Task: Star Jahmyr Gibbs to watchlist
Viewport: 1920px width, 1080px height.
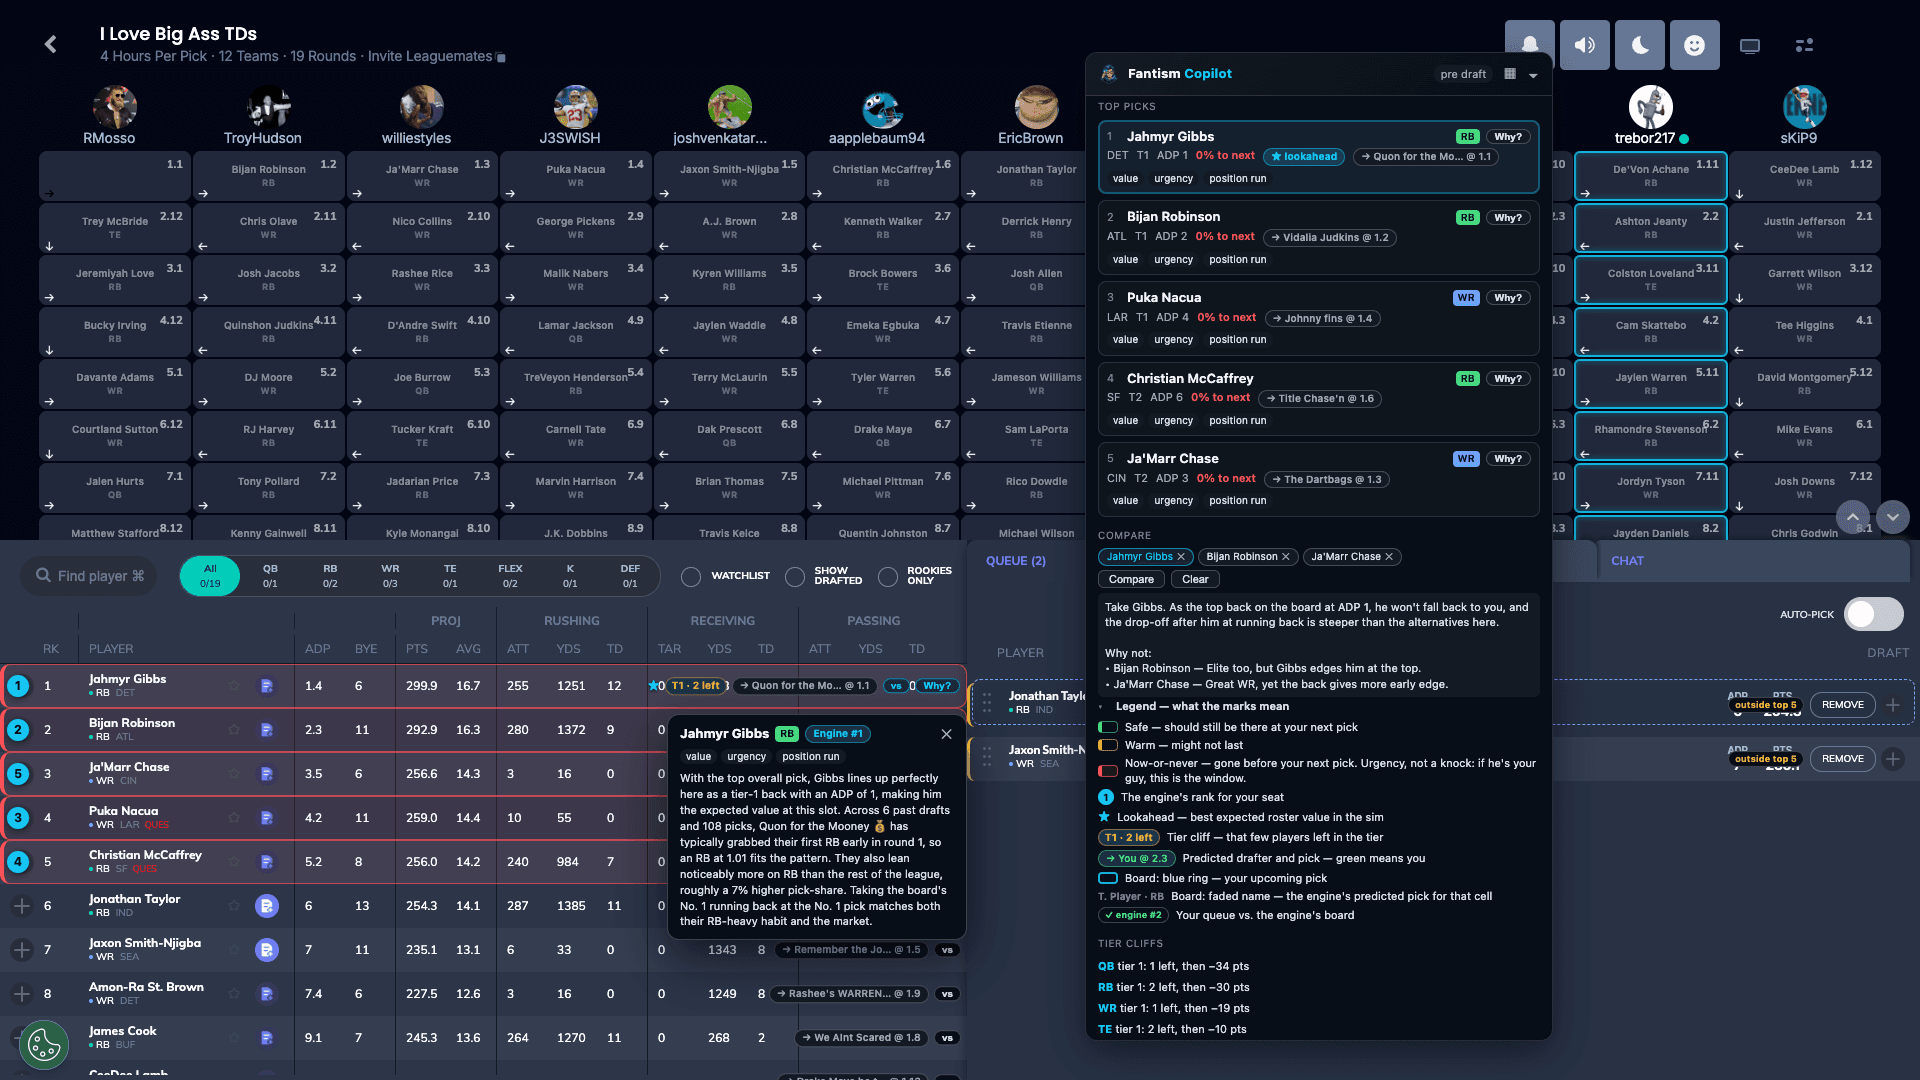Action: 234,686
